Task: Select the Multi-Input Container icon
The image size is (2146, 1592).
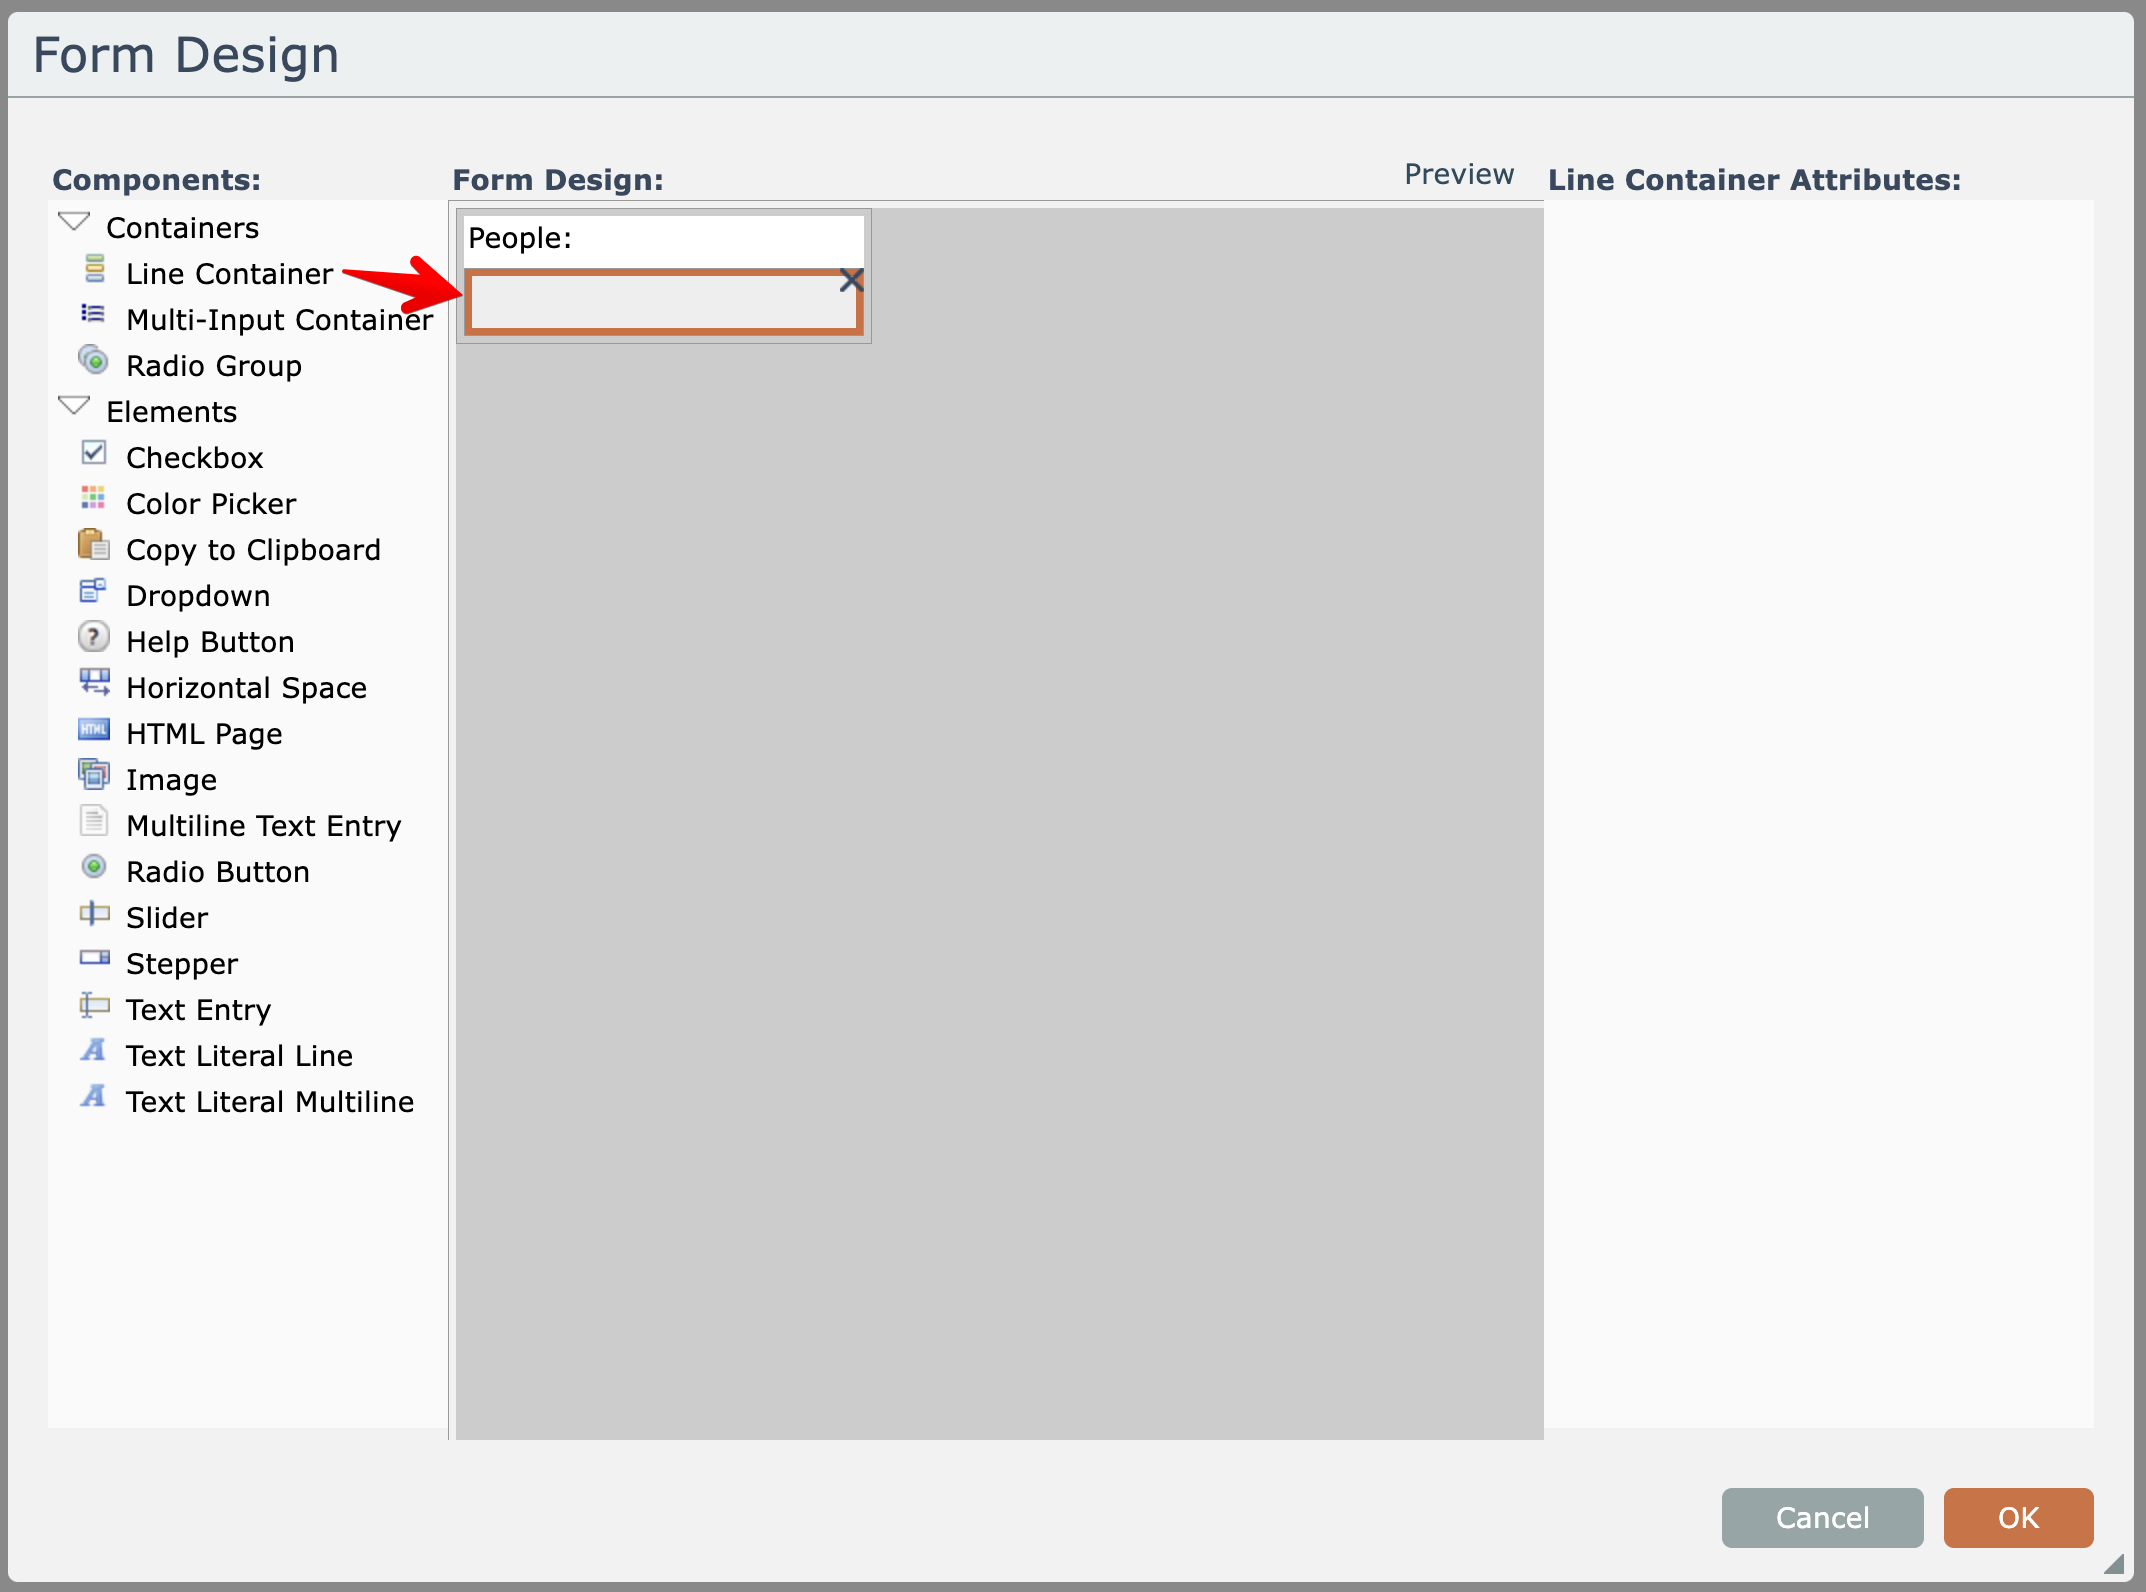Action: (93, 315)
